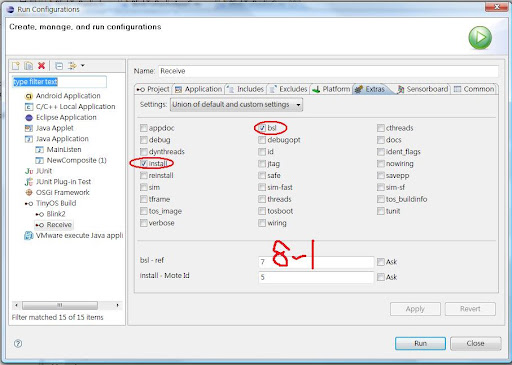Open the filter dropdown arrow in toolbar
This screenshot has width=512, height=365.
(83, 65)
